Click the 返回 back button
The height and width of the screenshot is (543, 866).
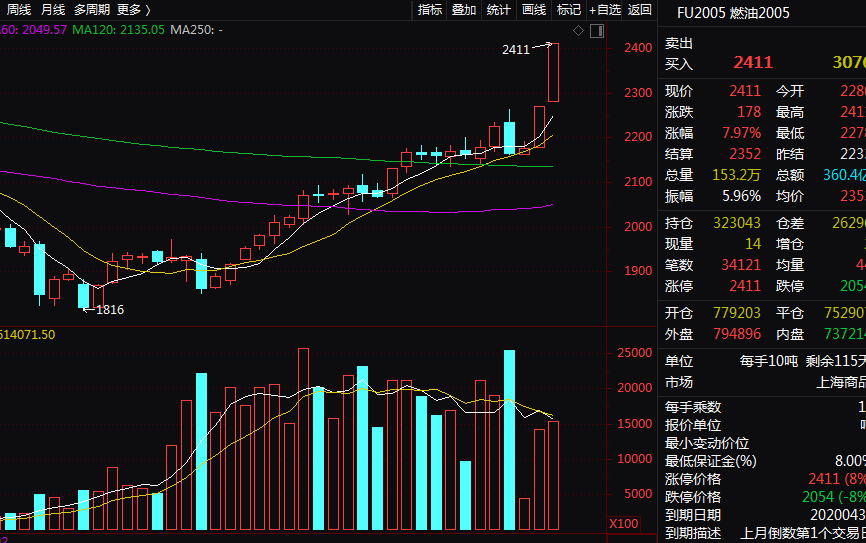click(640, 10)
